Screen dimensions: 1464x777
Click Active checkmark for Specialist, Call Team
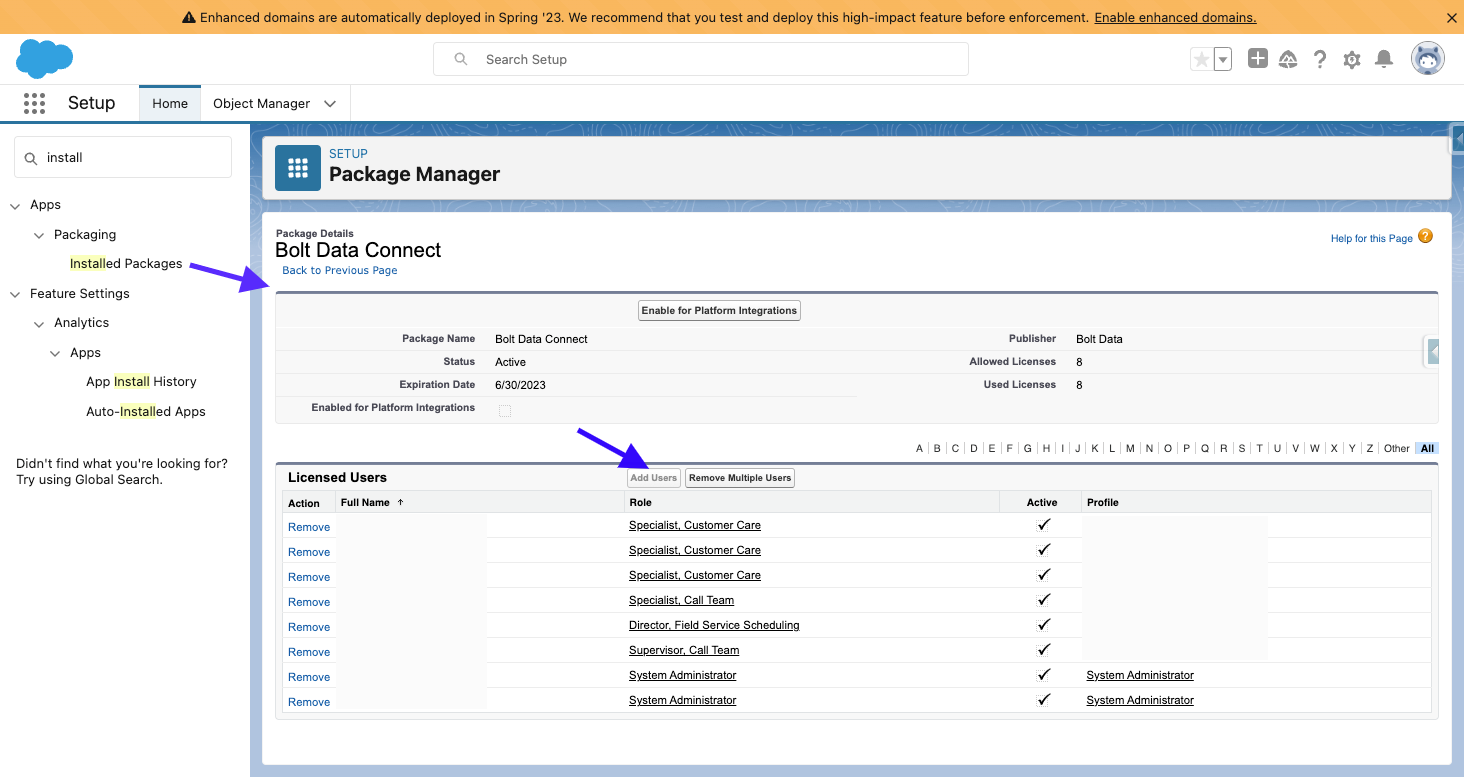pos(1044,600)
